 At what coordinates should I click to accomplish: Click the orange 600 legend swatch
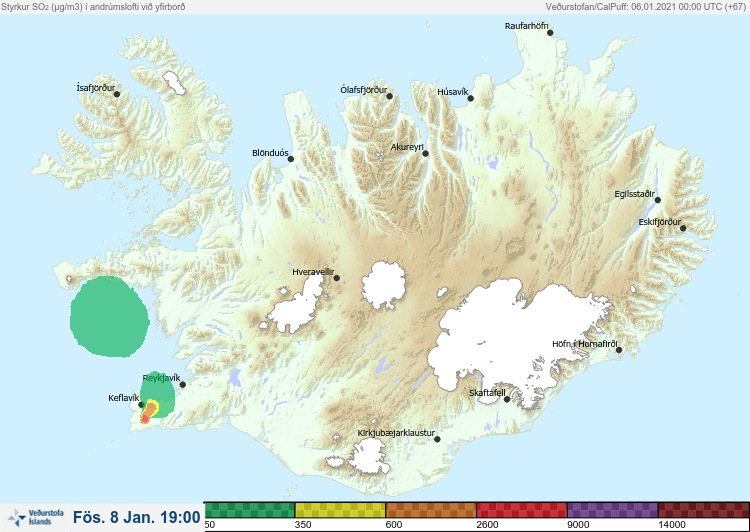click(430, 510)
